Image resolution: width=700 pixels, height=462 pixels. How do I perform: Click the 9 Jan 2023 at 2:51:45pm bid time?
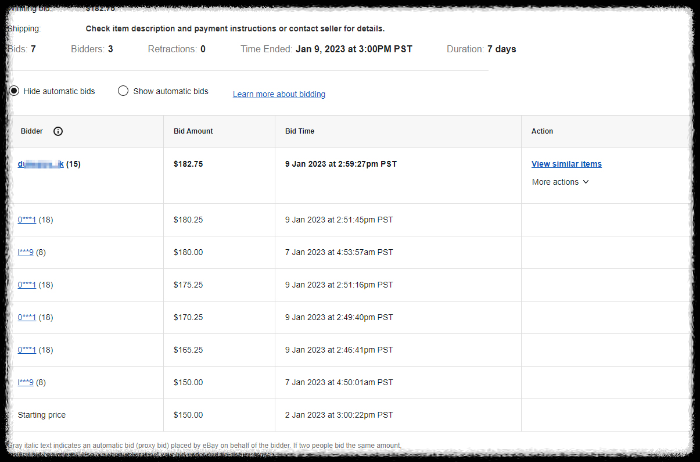click(x=339, y=220)
